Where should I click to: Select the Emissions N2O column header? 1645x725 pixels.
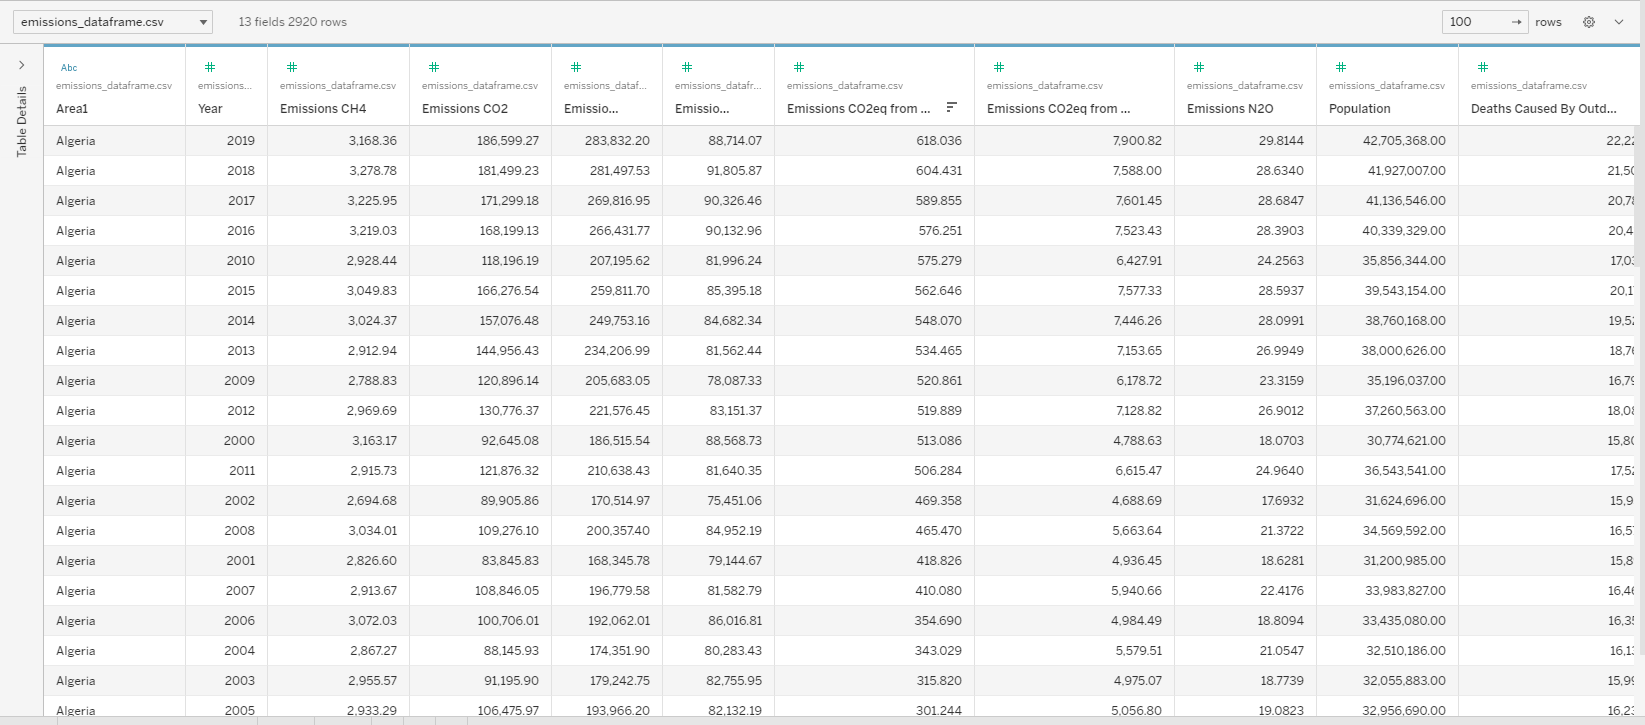click(x=1230, y=109)
